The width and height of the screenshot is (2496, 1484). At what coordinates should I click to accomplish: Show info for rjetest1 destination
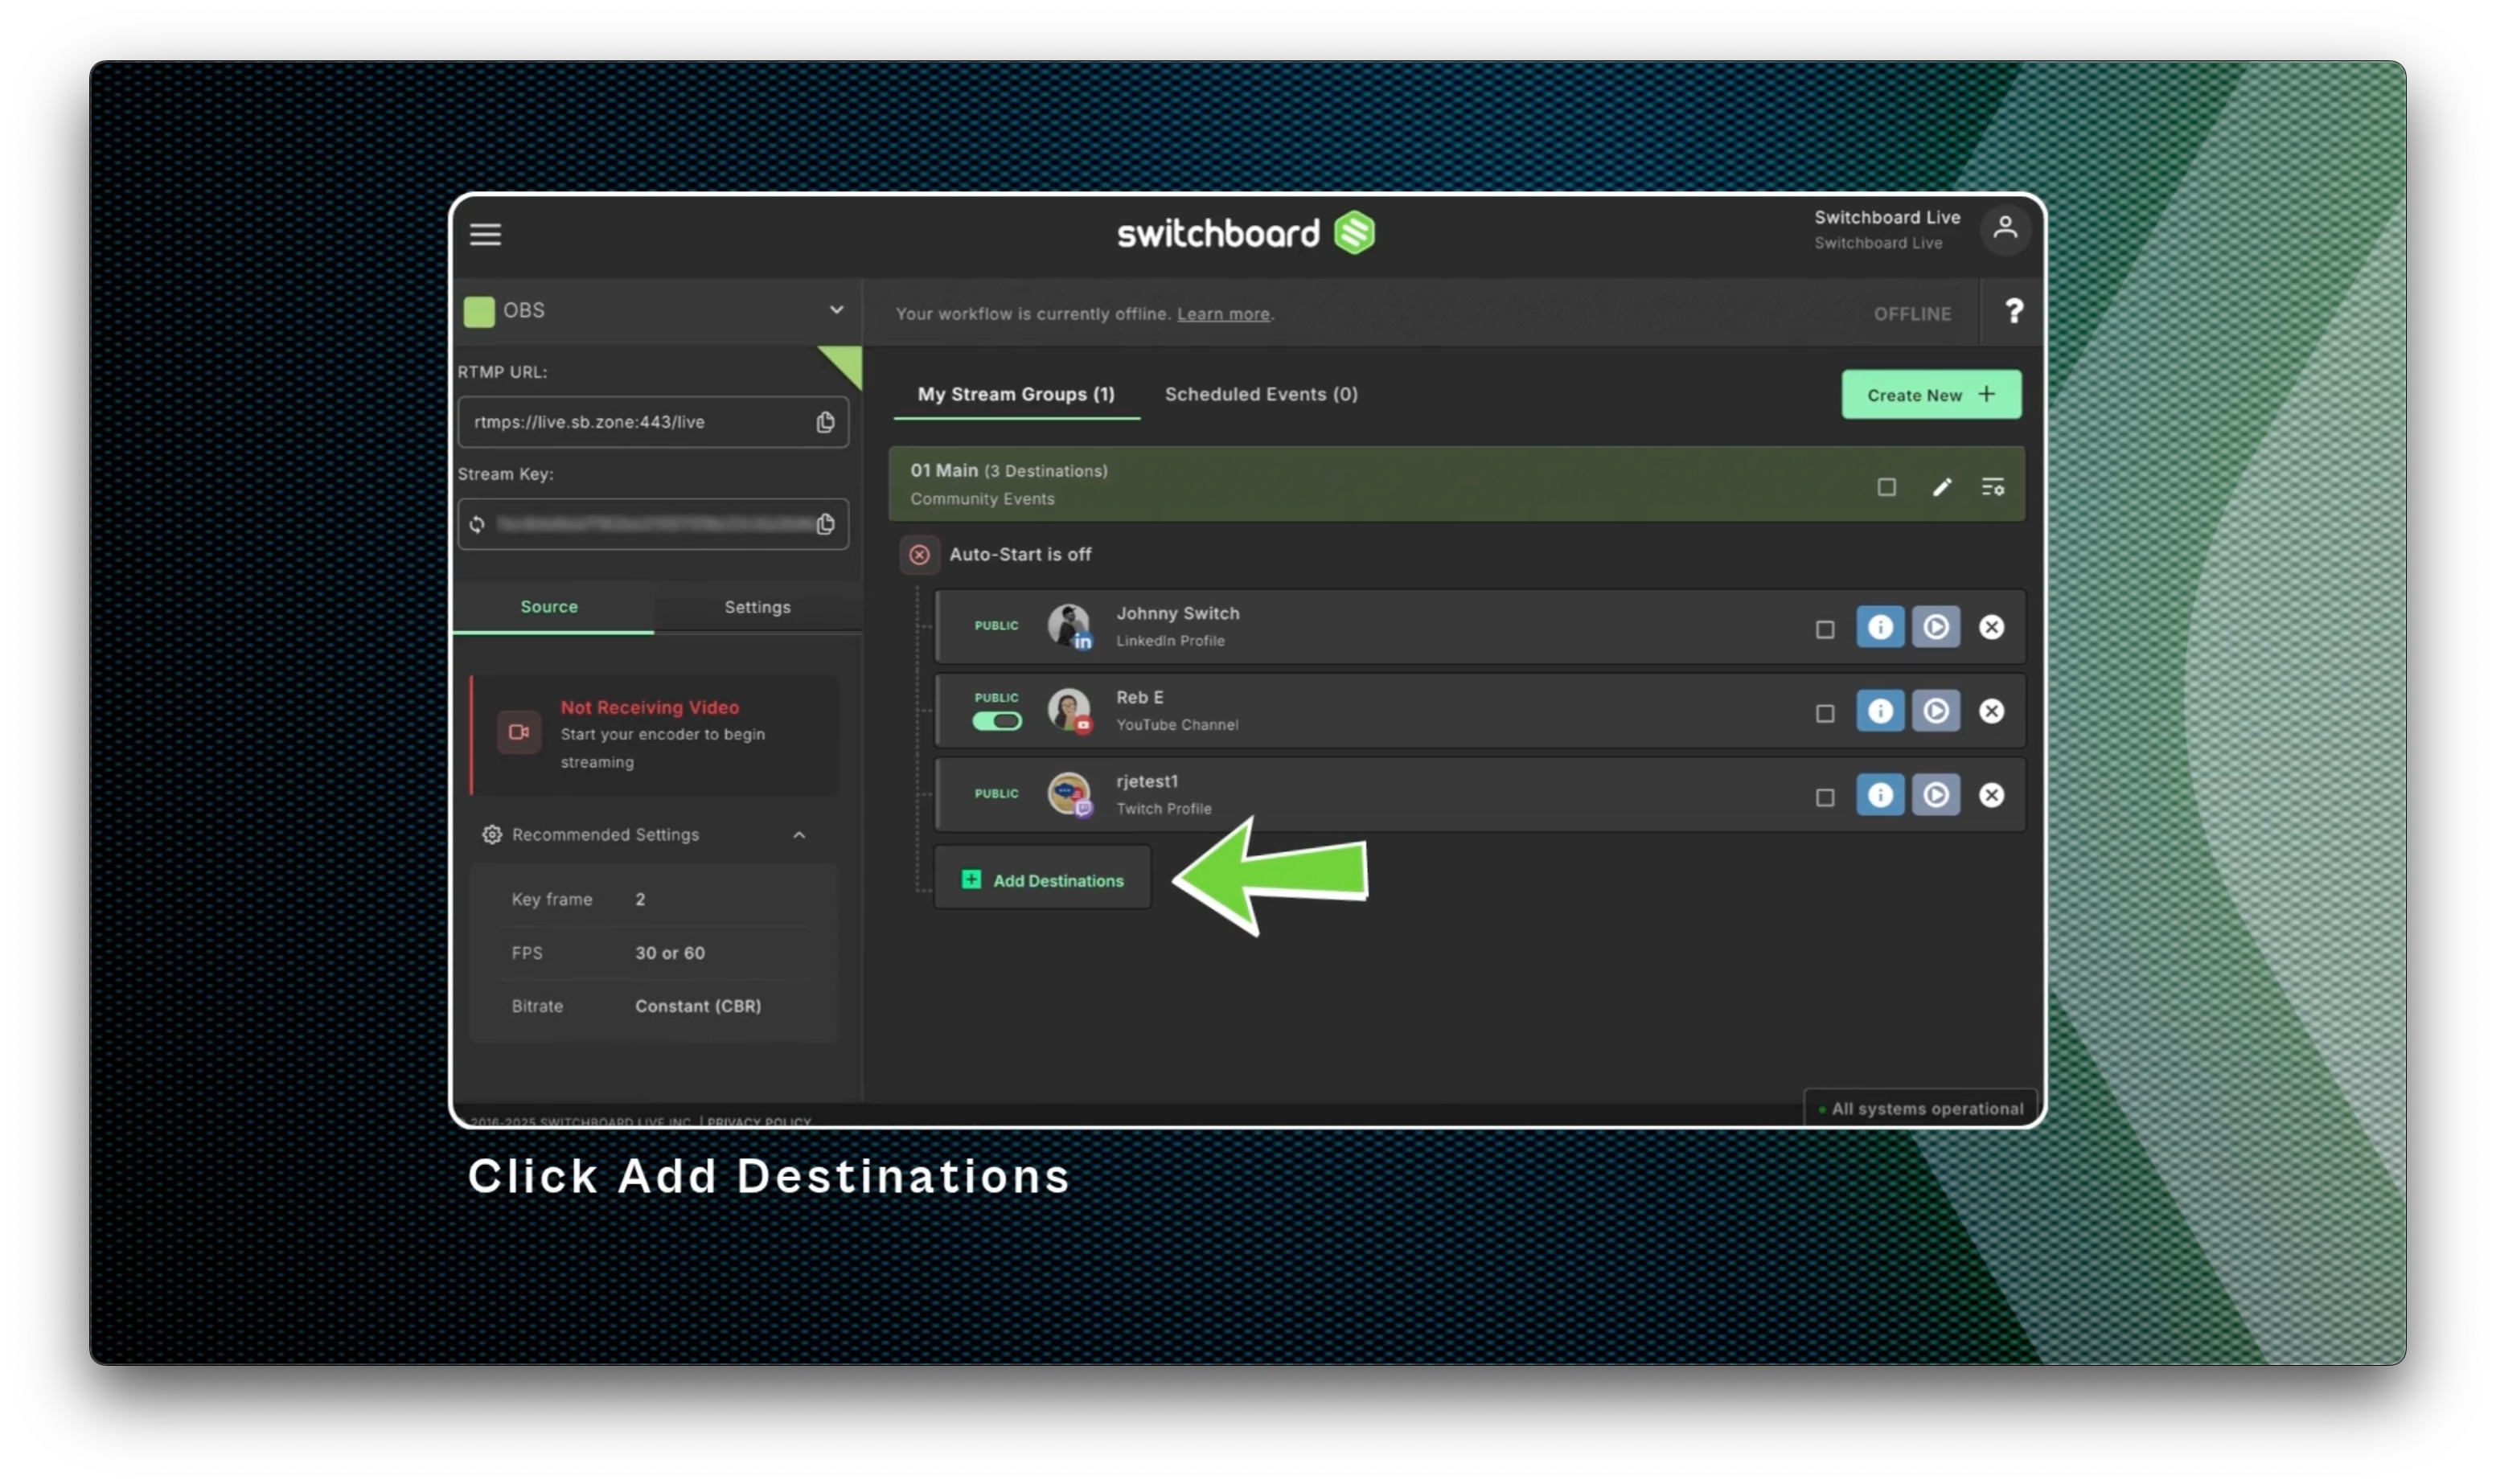point(1879,795)
